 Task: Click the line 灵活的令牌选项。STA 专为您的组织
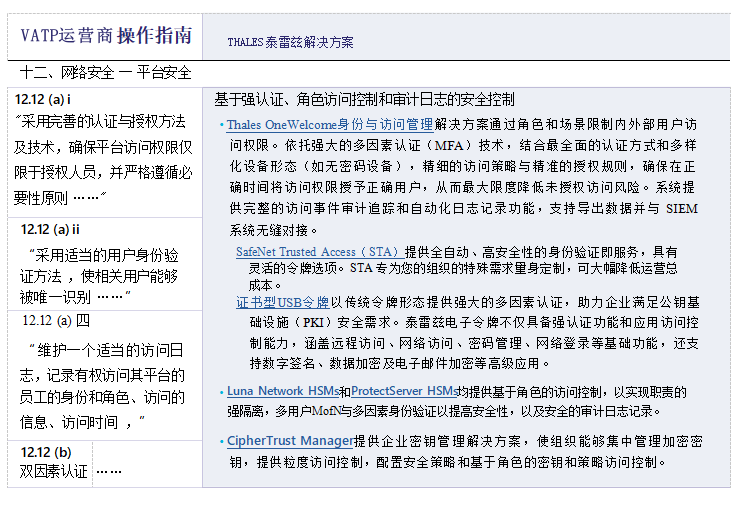463,269
